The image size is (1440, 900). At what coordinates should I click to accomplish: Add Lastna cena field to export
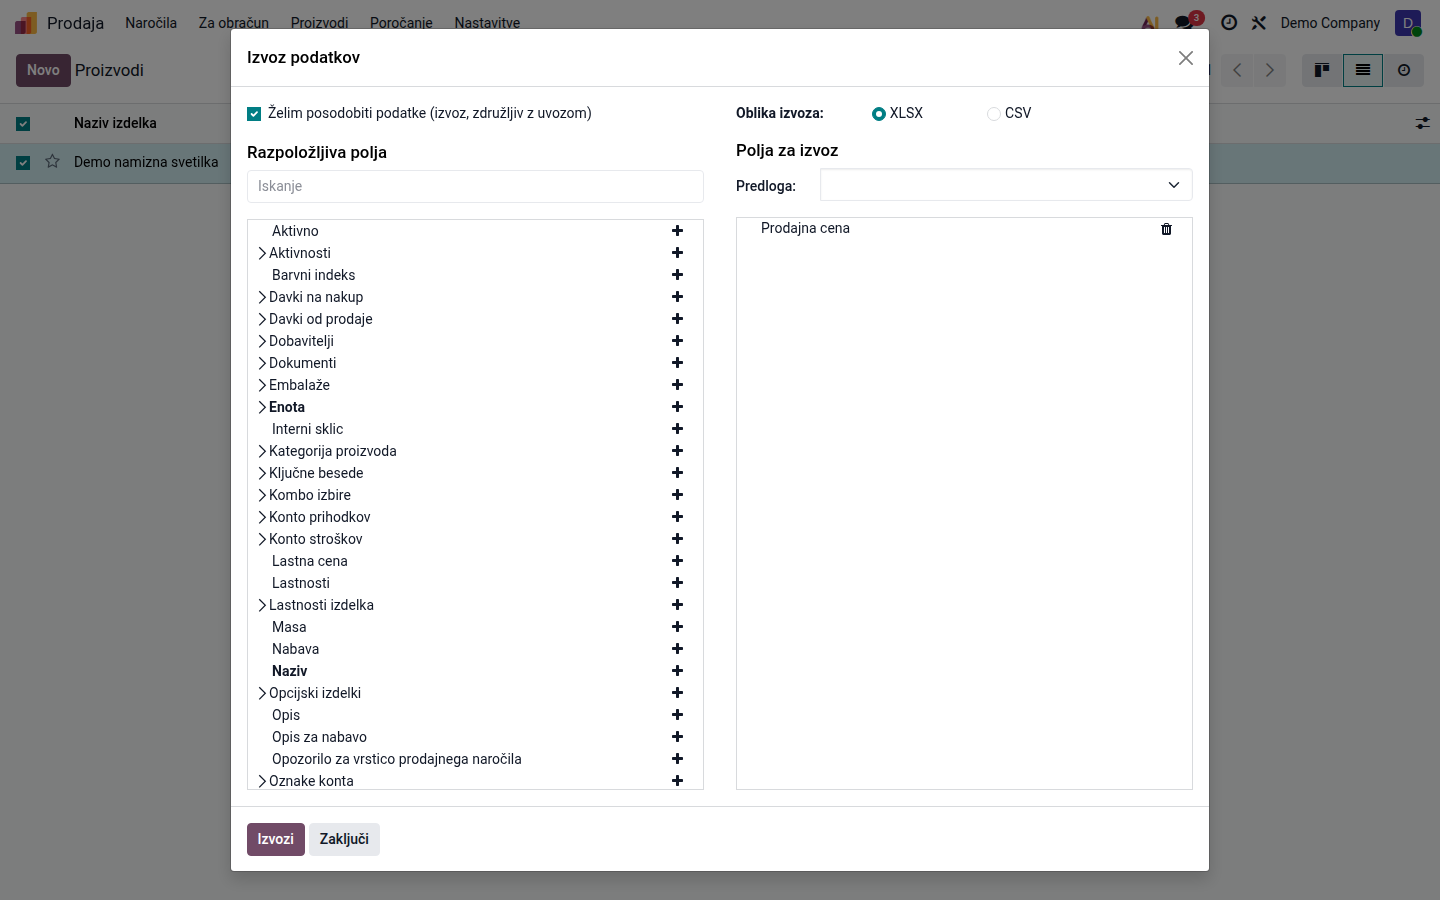click(677, 561)
